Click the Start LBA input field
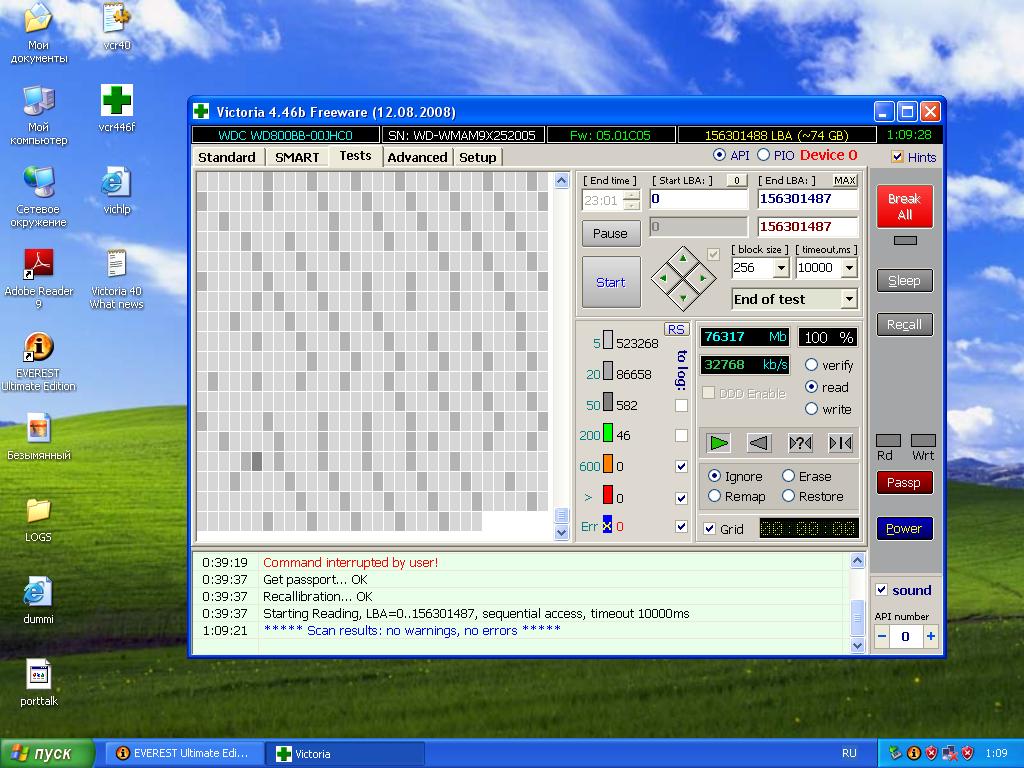This screenshot has width=1024, height=768. coord(698,199)
